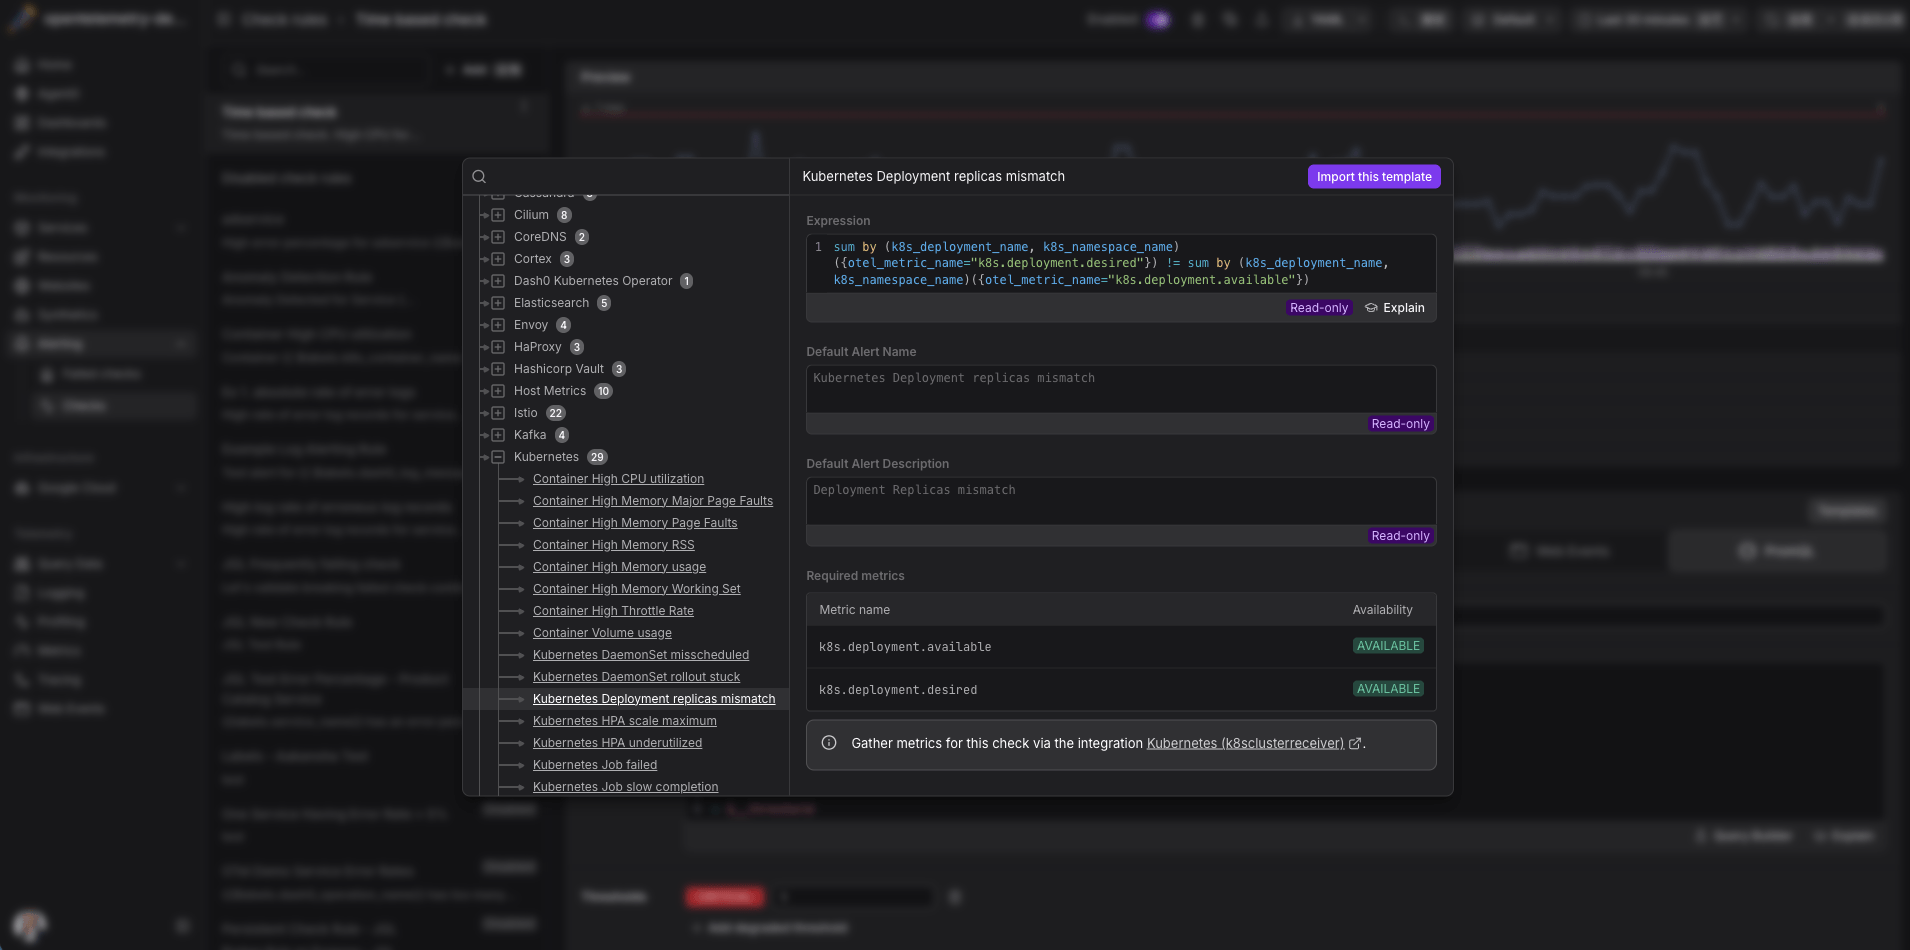This screenshot has width=1910, height=950.
Task: Open Kubernetes Job slow completion template
Action: [625, 787]
